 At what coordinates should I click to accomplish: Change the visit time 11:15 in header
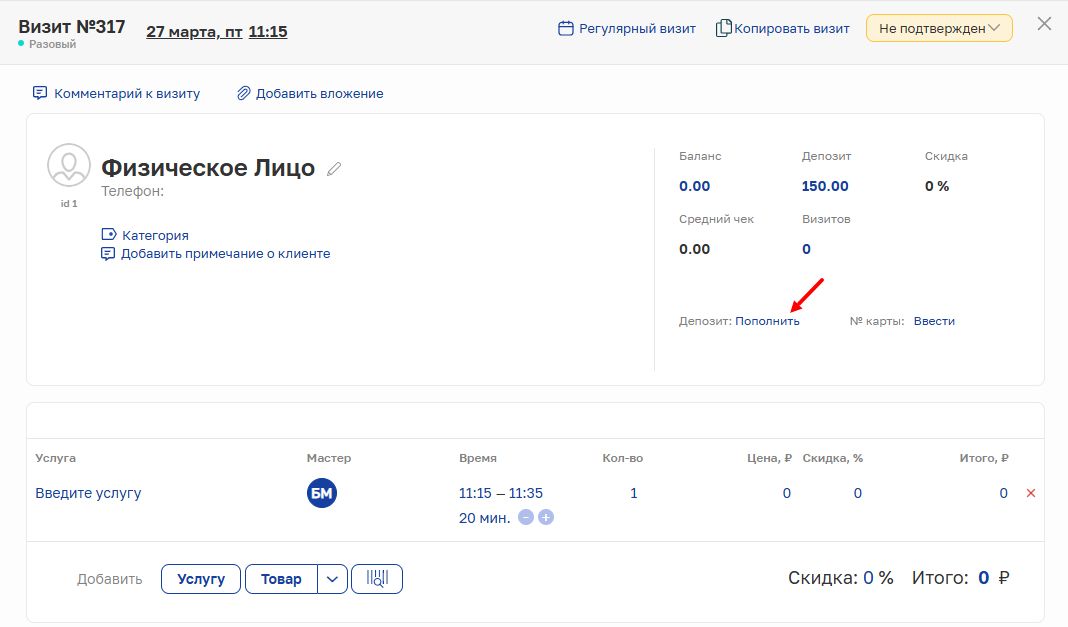(x=268, y=32)
